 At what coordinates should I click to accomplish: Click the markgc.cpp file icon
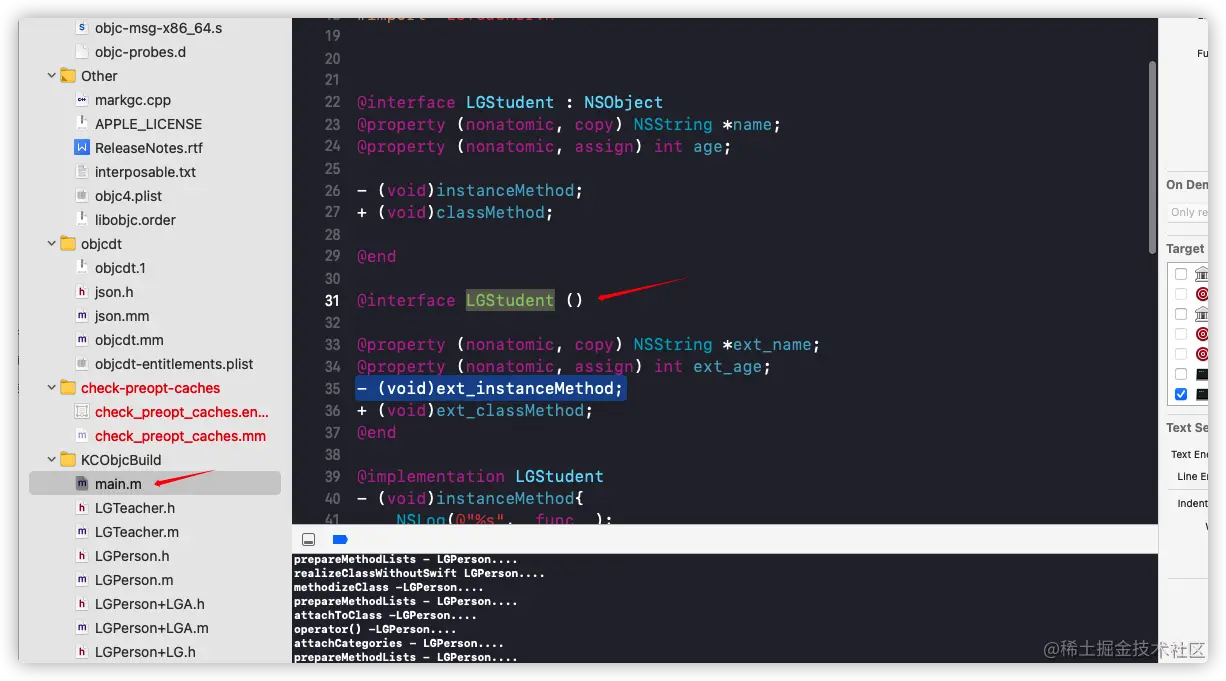click(x=82, y=100)
